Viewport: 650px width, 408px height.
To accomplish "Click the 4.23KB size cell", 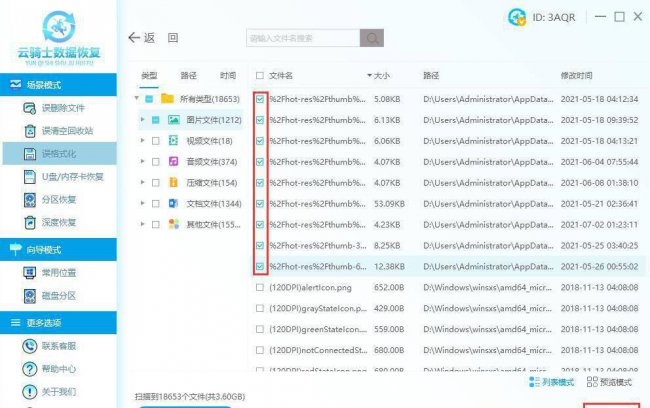I will pyautogui.click(x=387, y=224).
